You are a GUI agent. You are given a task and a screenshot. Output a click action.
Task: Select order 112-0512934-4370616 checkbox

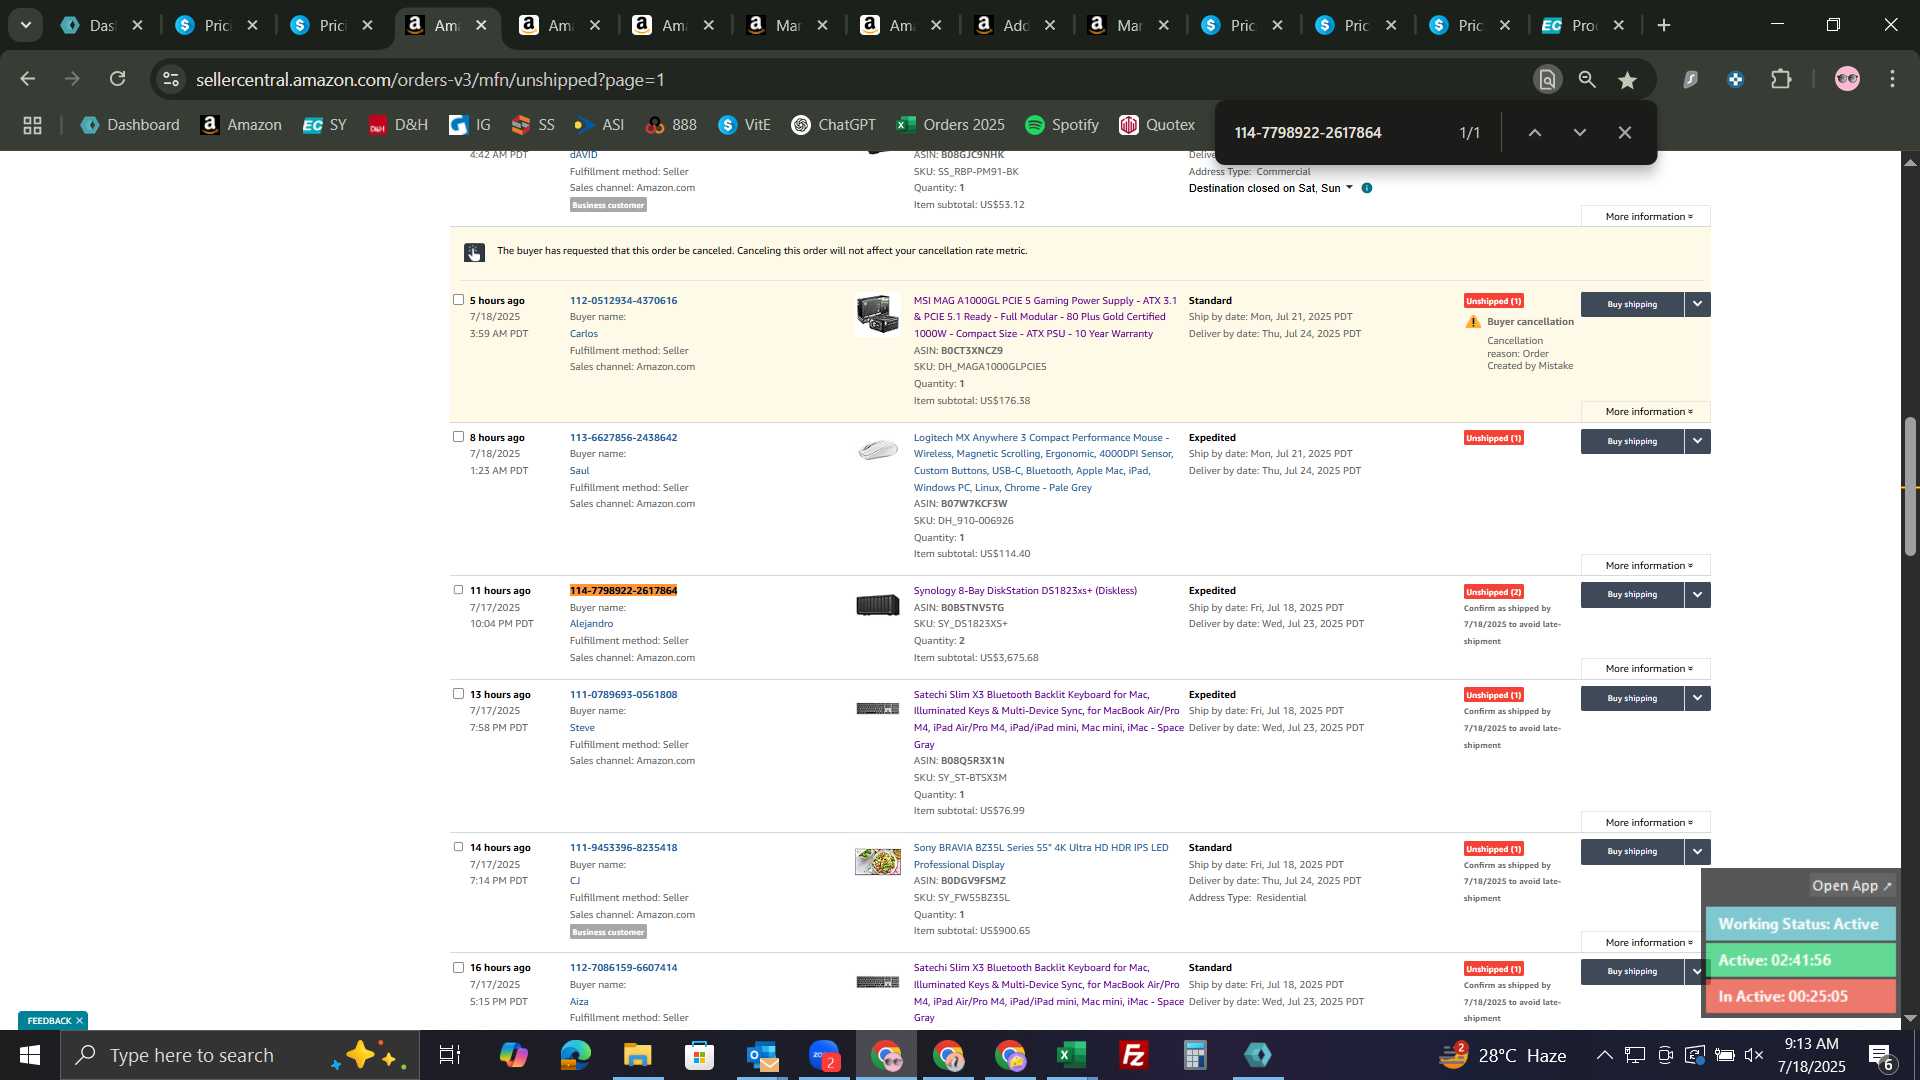(x=459, y=299)
